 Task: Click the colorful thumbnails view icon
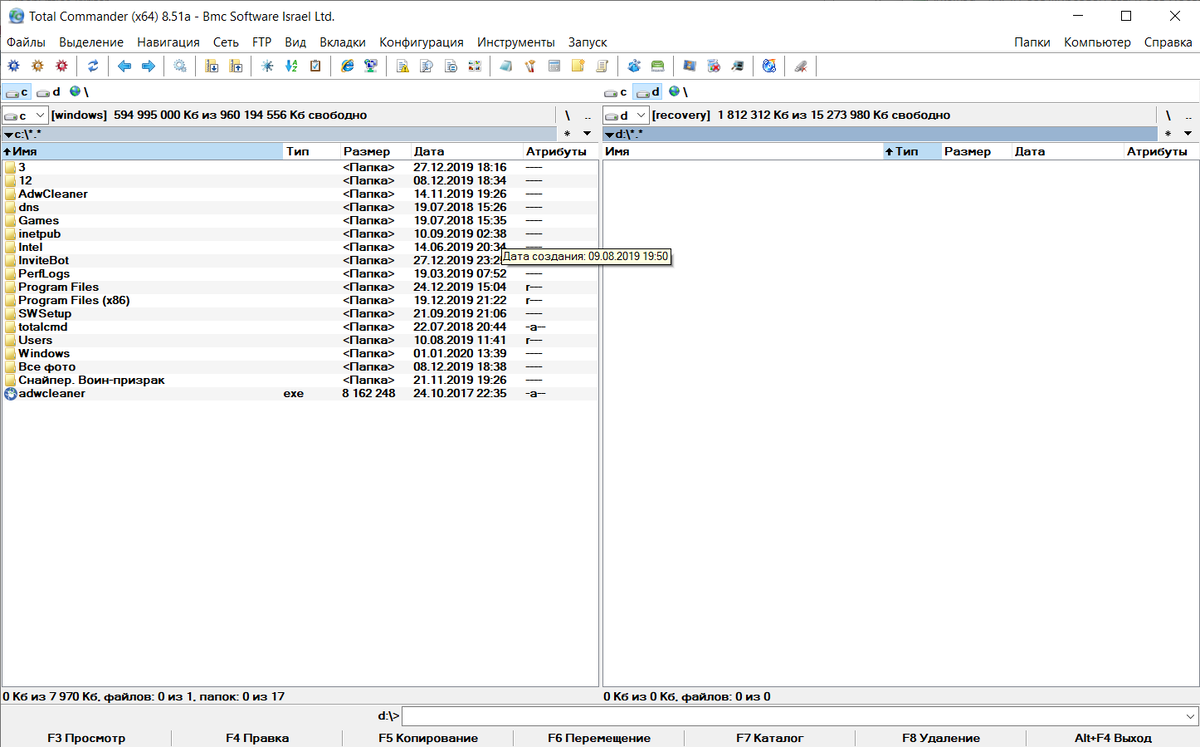click(x=474, y=66)
